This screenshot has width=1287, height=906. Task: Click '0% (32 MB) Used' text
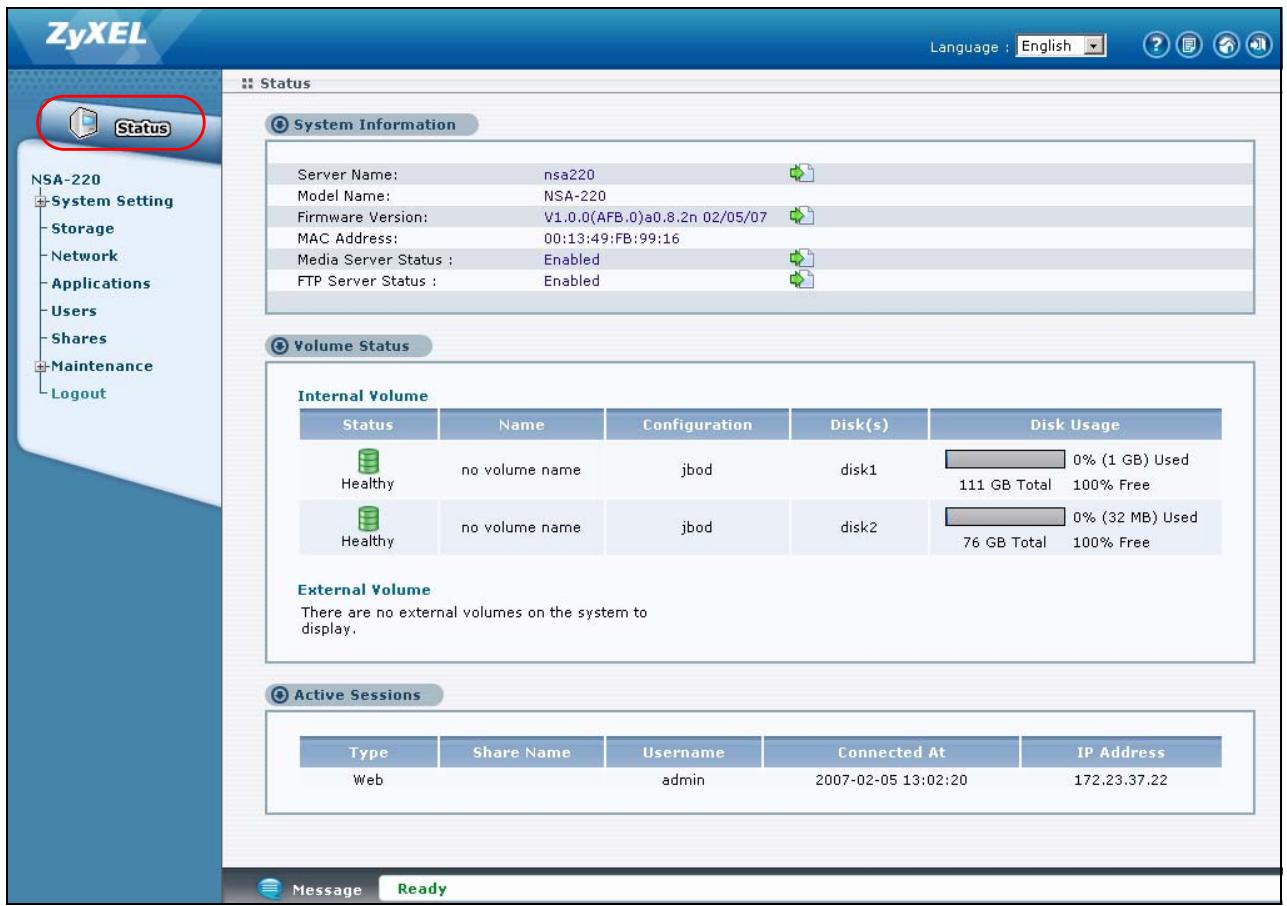point(1136,517)
